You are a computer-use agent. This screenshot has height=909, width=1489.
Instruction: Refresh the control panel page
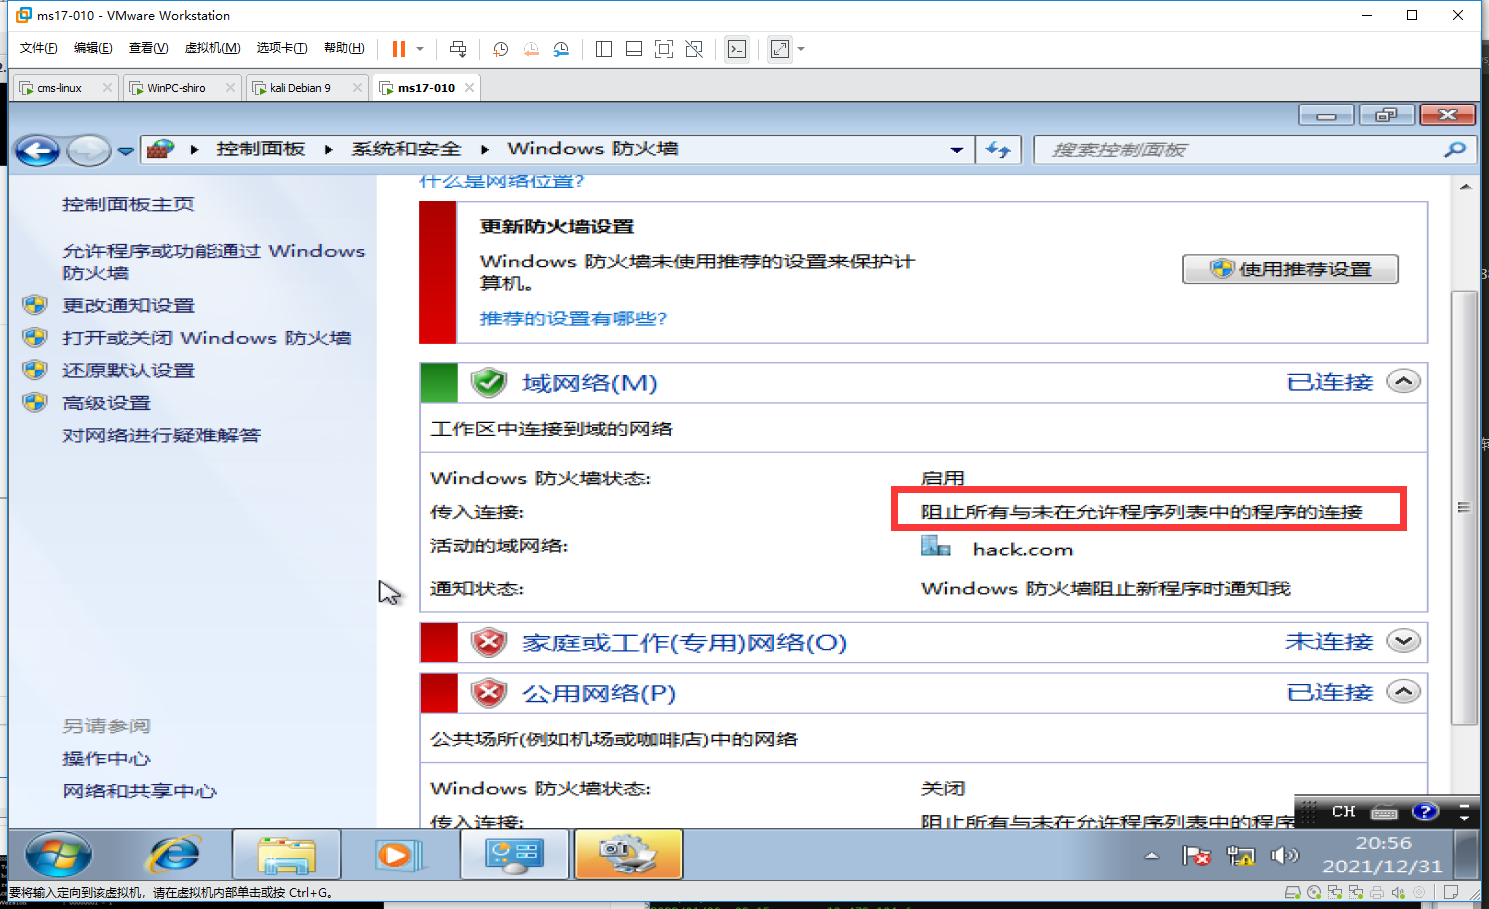[998, 150]
